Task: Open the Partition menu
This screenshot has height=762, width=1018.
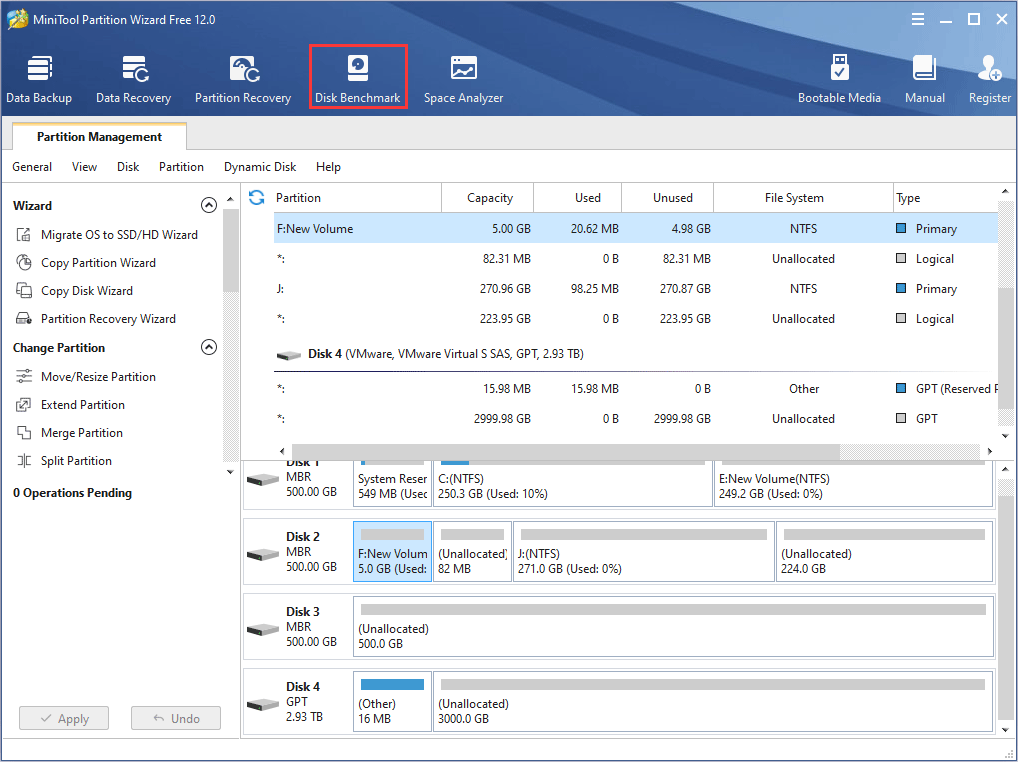Action: coord(181,167)
